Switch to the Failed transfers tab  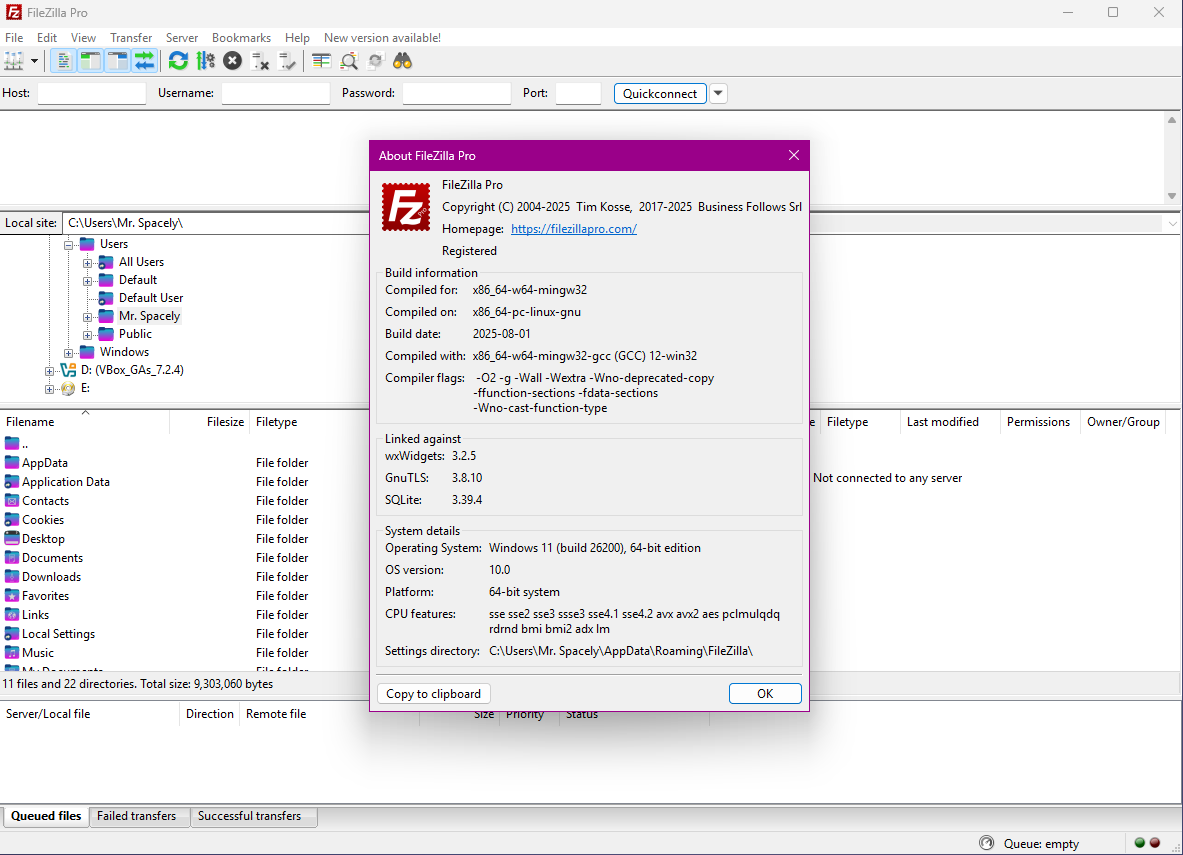point(137,816)
